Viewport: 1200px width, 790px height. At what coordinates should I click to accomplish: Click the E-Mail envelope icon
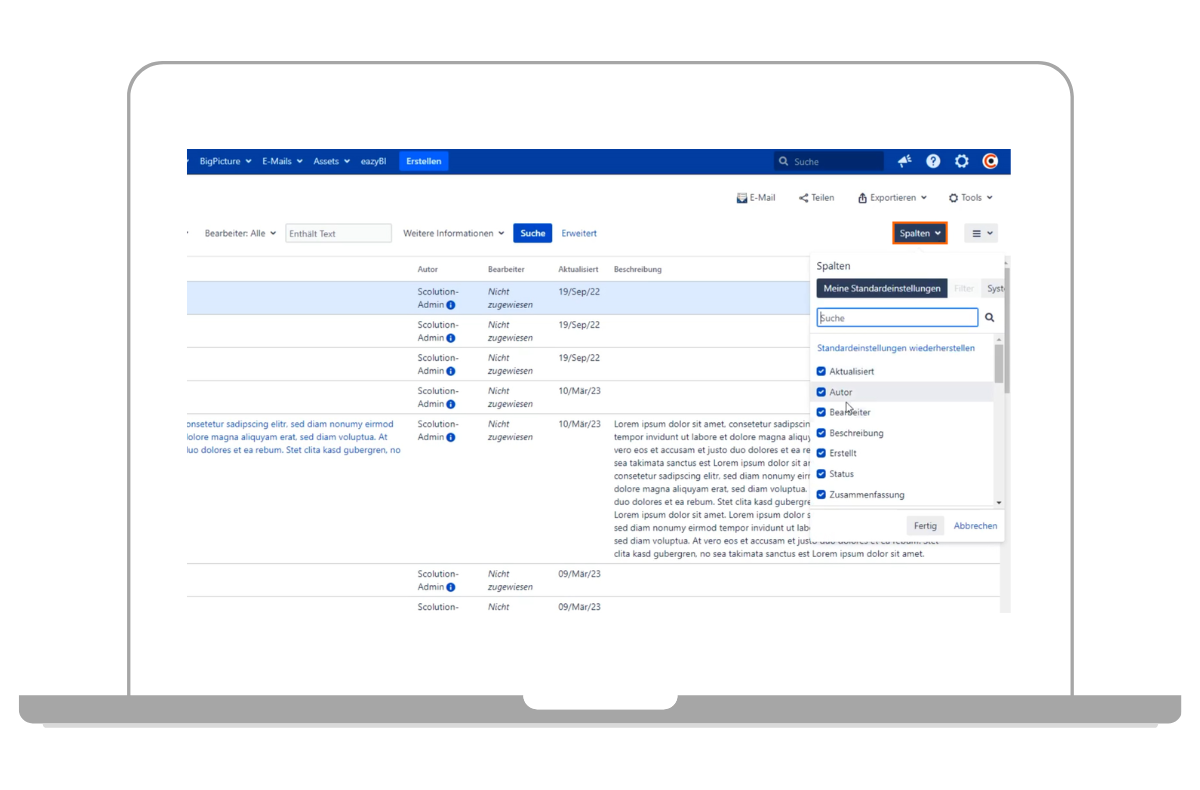[742, 198]
